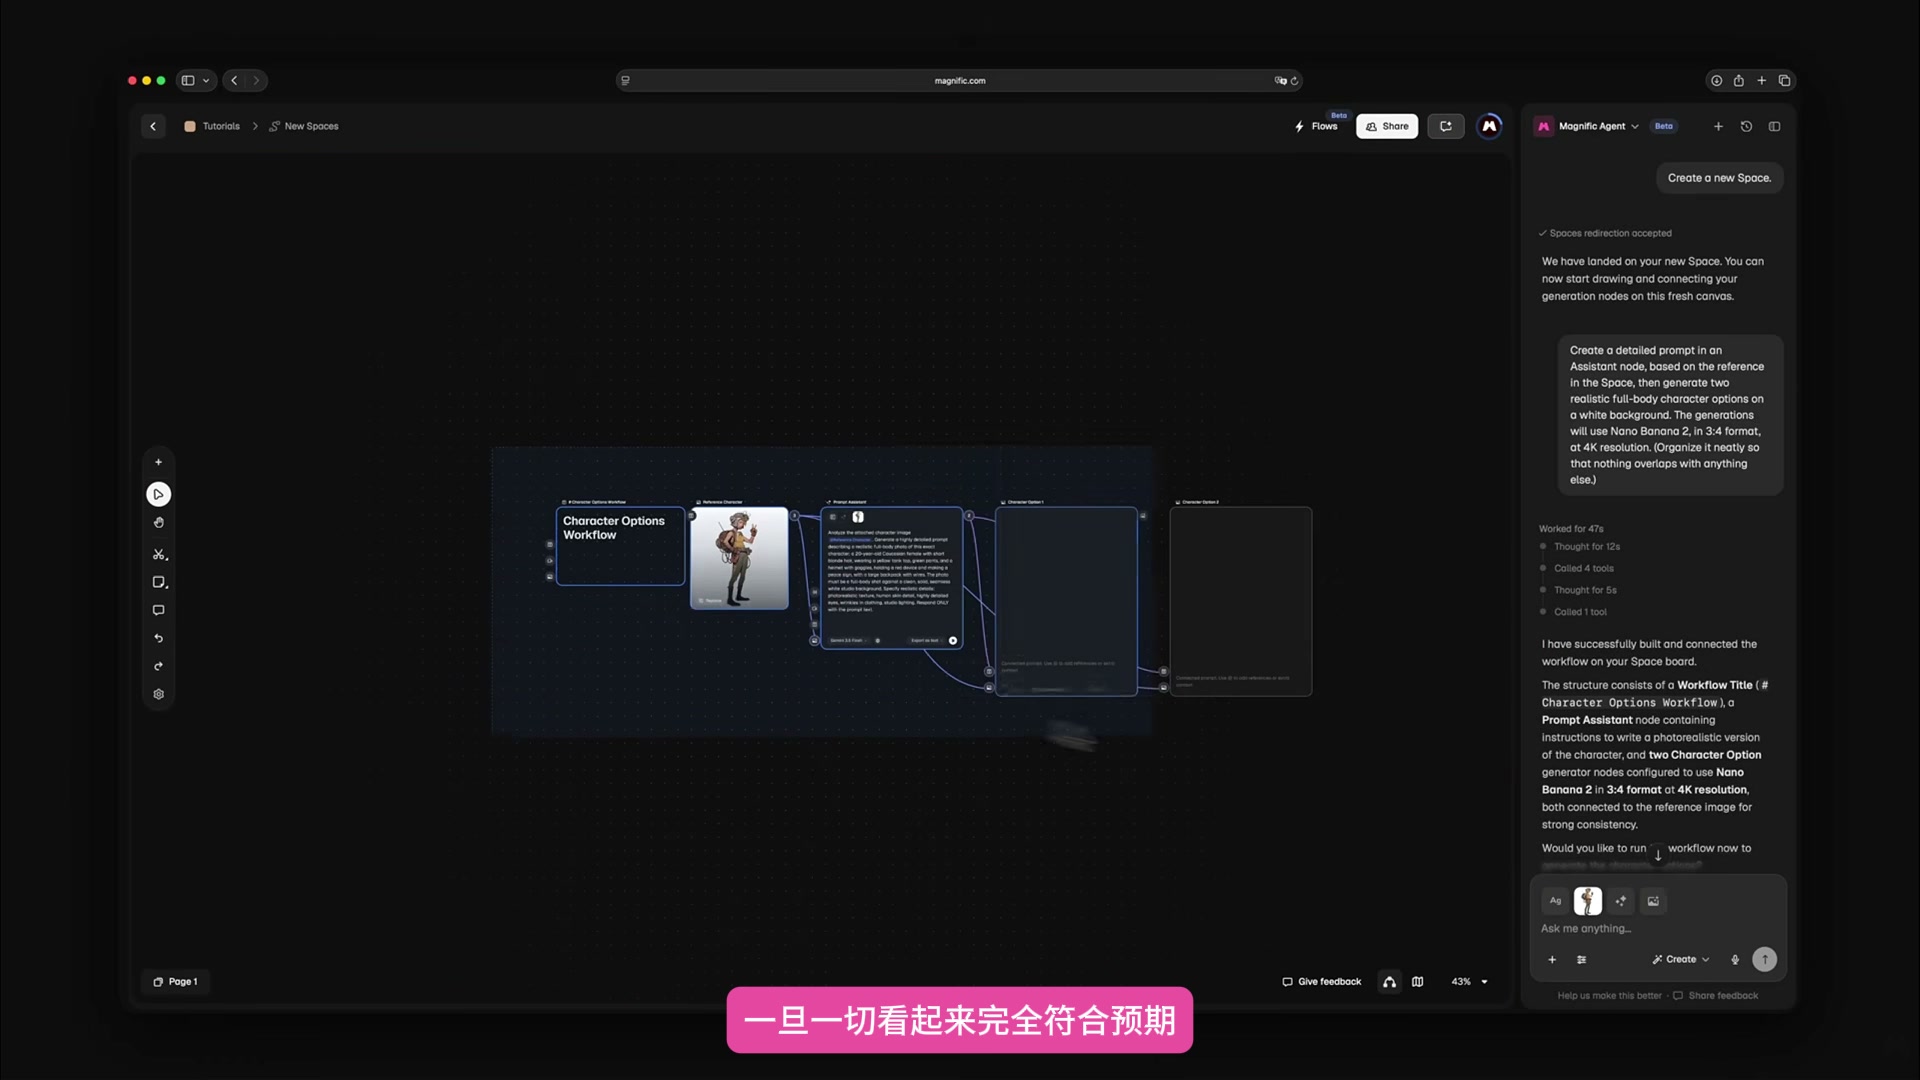Start a new agent chat

pos(1718,126)
